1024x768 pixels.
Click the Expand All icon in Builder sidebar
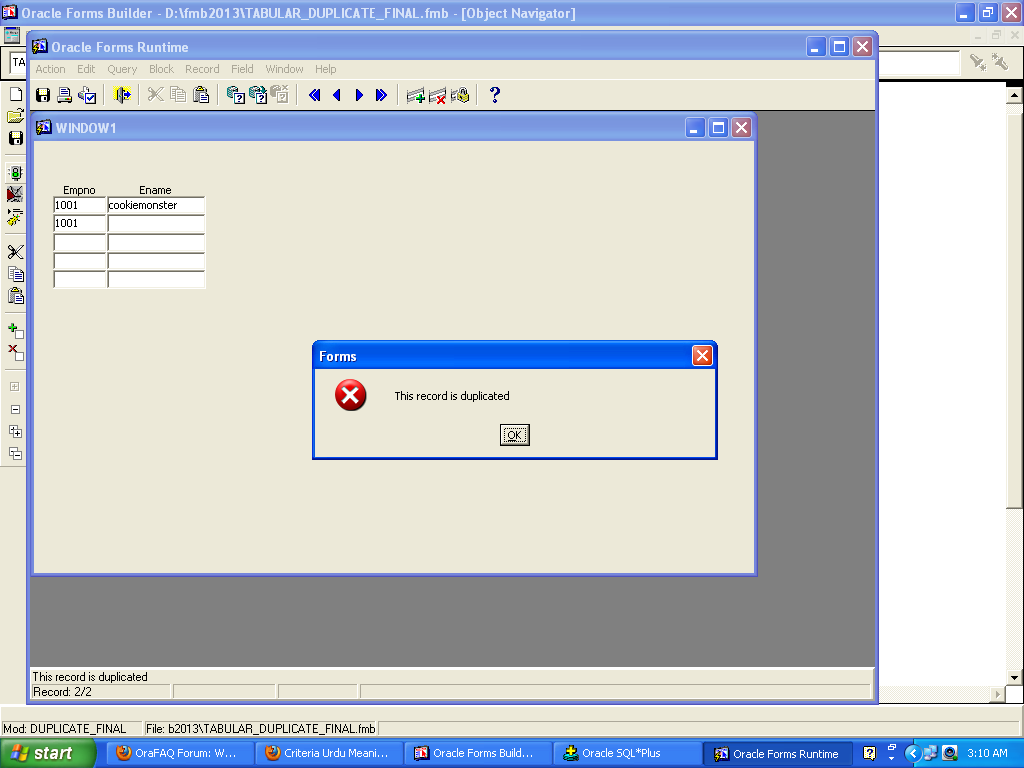tap(16, 432)
